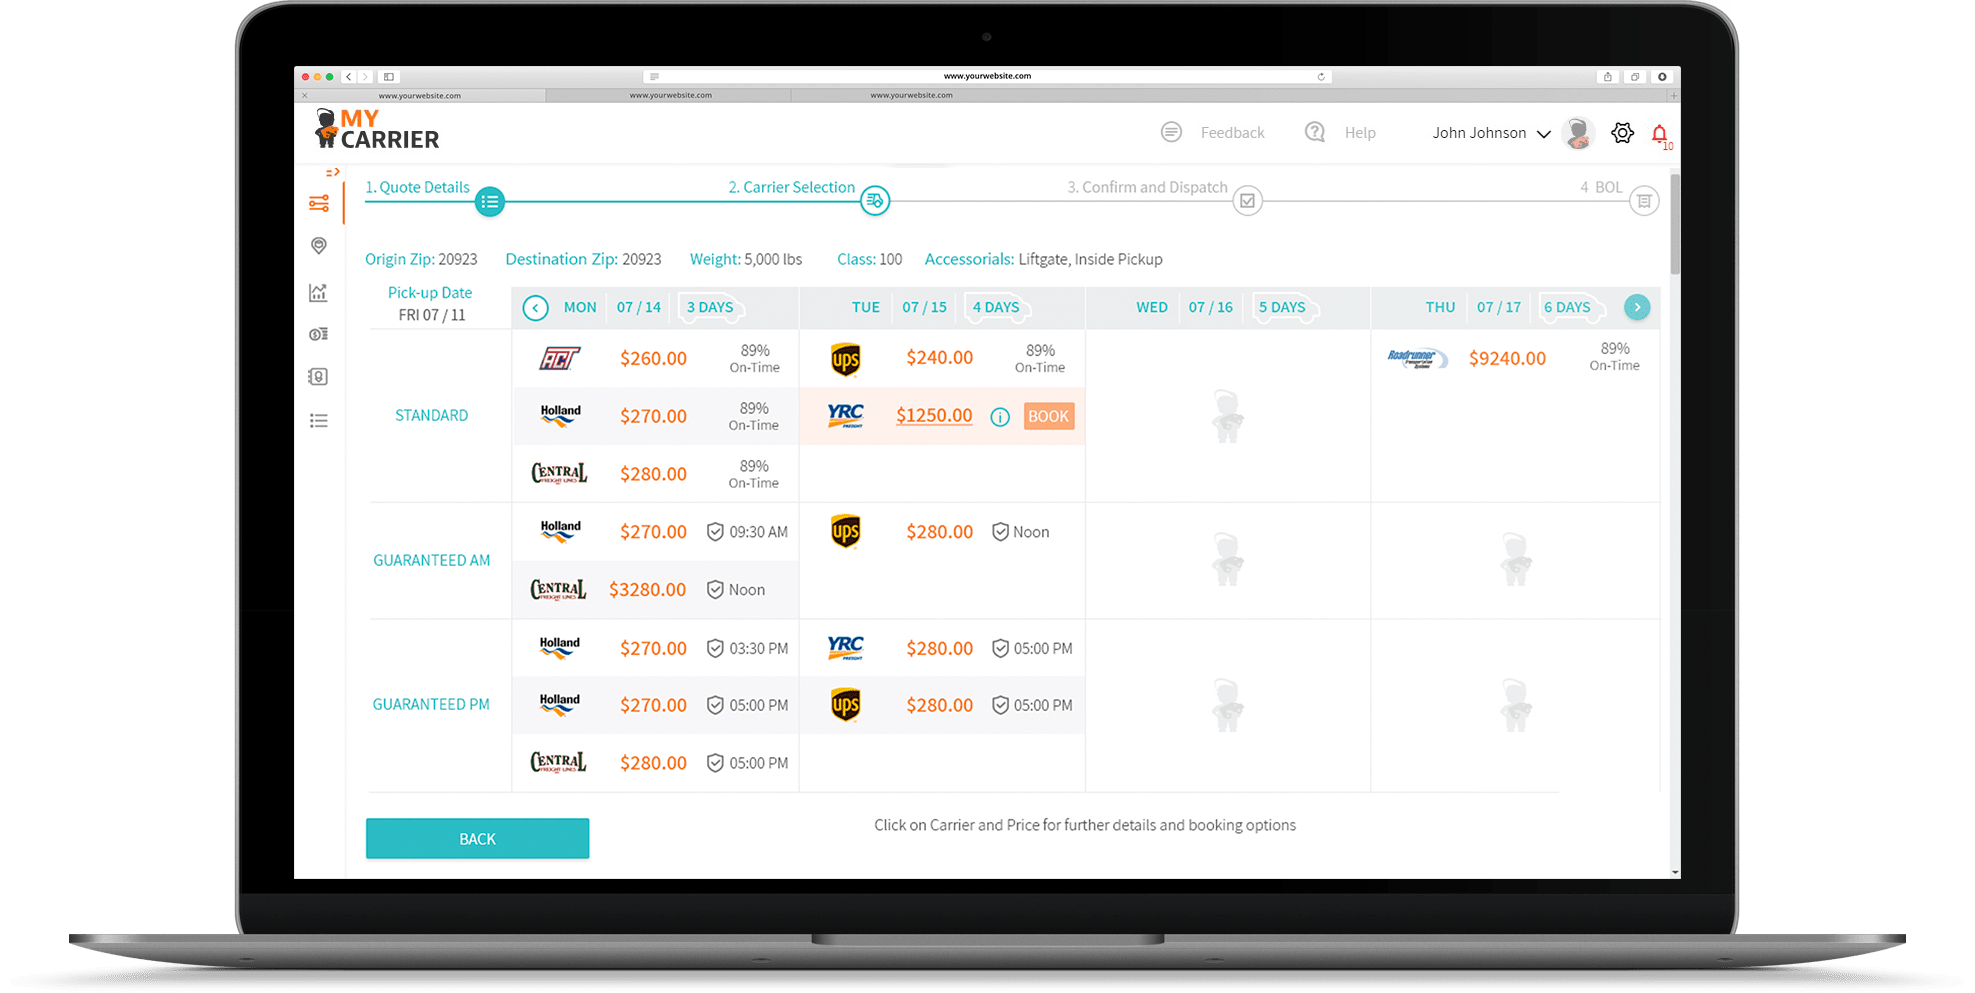
Task: Select the THU 07/17 column header
Action: point(1515,308)
